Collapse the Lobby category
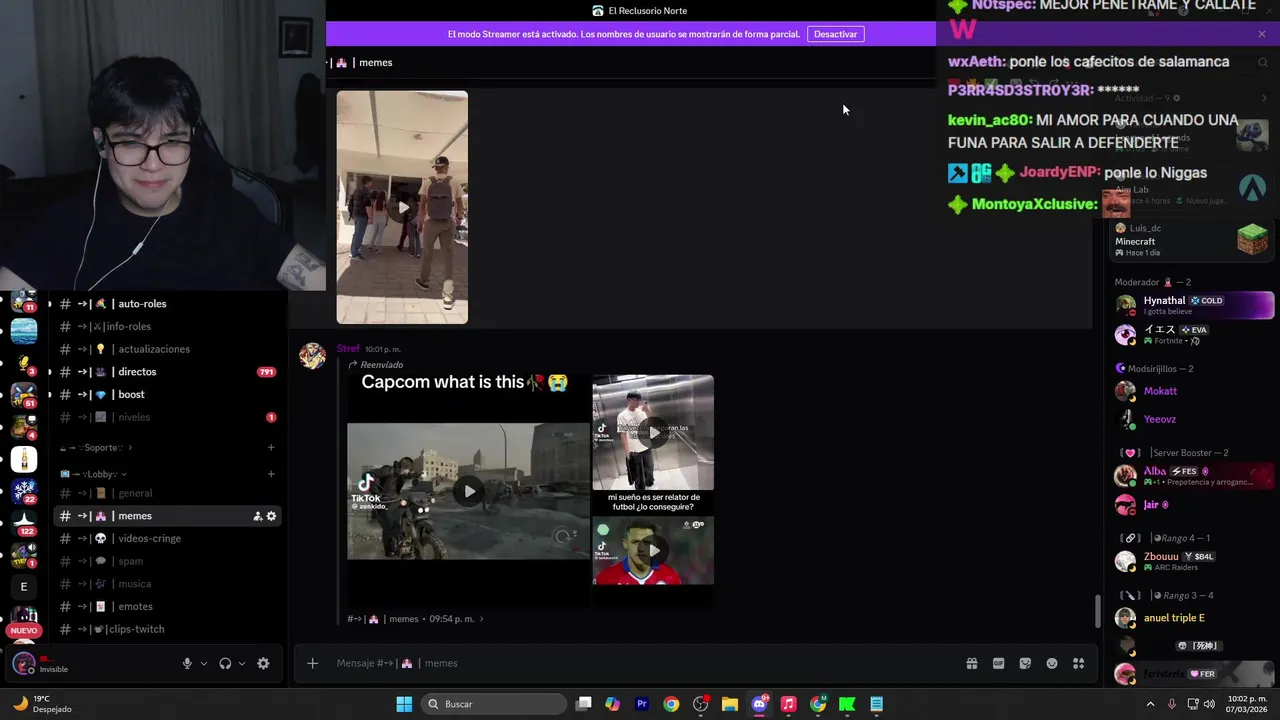 (x=93, y=474)
